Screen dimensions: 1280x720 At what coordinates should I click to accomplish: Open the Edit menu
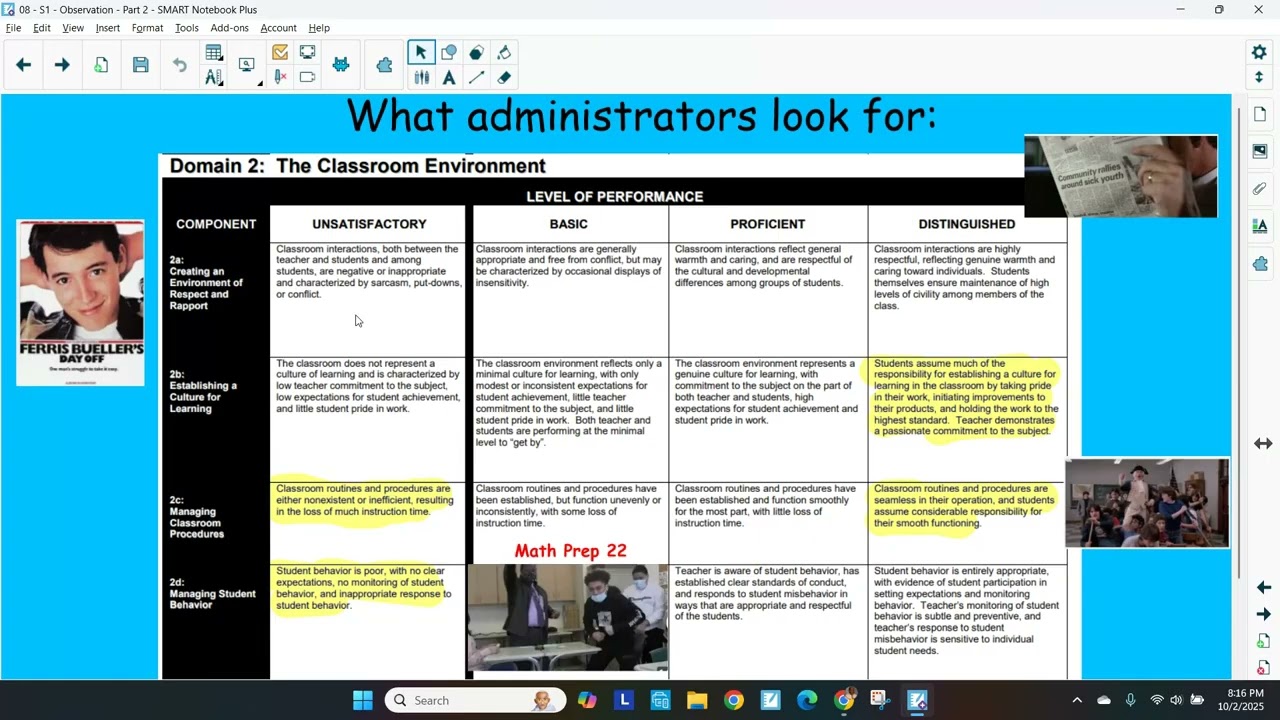42,28
